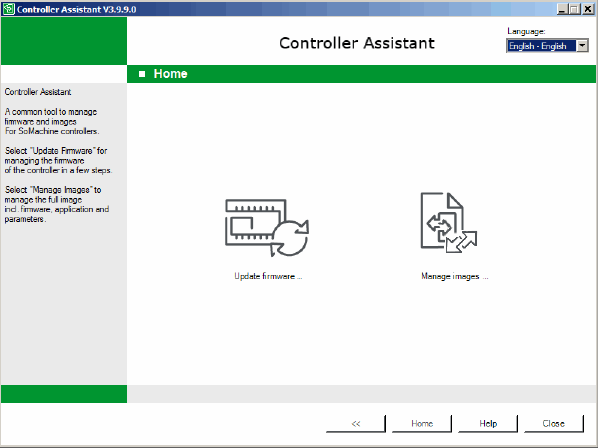
Task: Click the Controller Assistant title bar app icon
Action: pyautogui.click(x=8, y=9)
